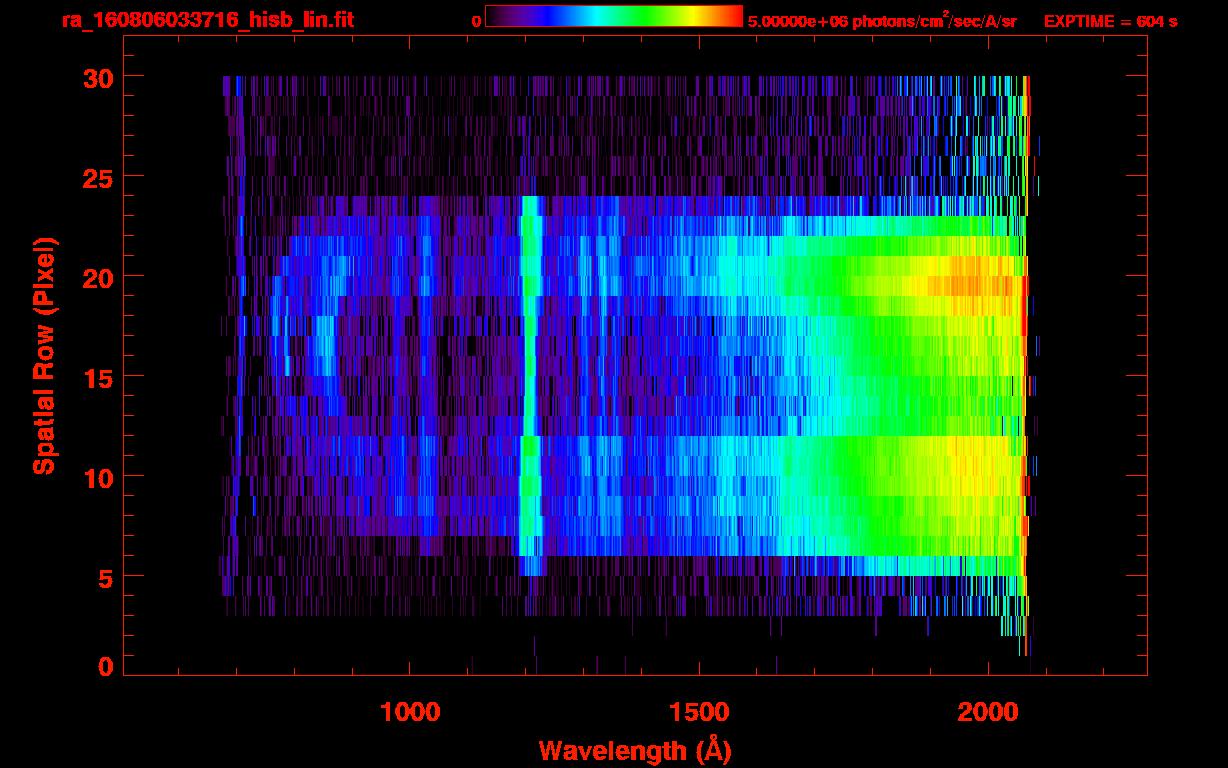Click the 1500 wavelength tick label
This screenshot has width=1228, height=768.
click(698, 712)
